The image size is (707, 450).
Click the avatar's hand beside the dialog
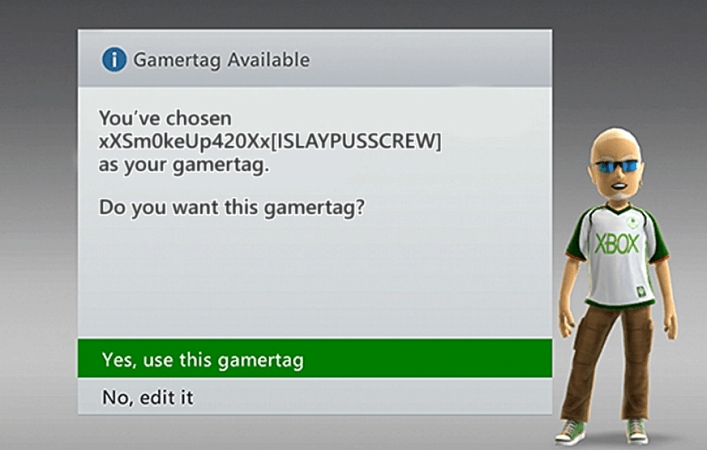click(x=565, y=325)
